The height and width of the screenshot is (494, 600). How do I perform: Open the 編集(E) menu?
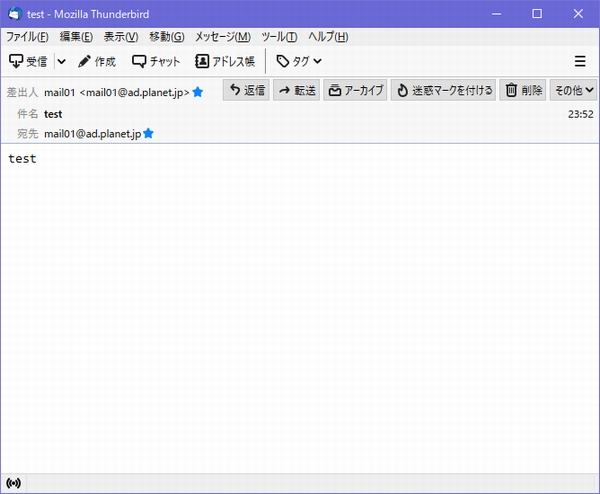pyautogui.click(x=76, y=37)
